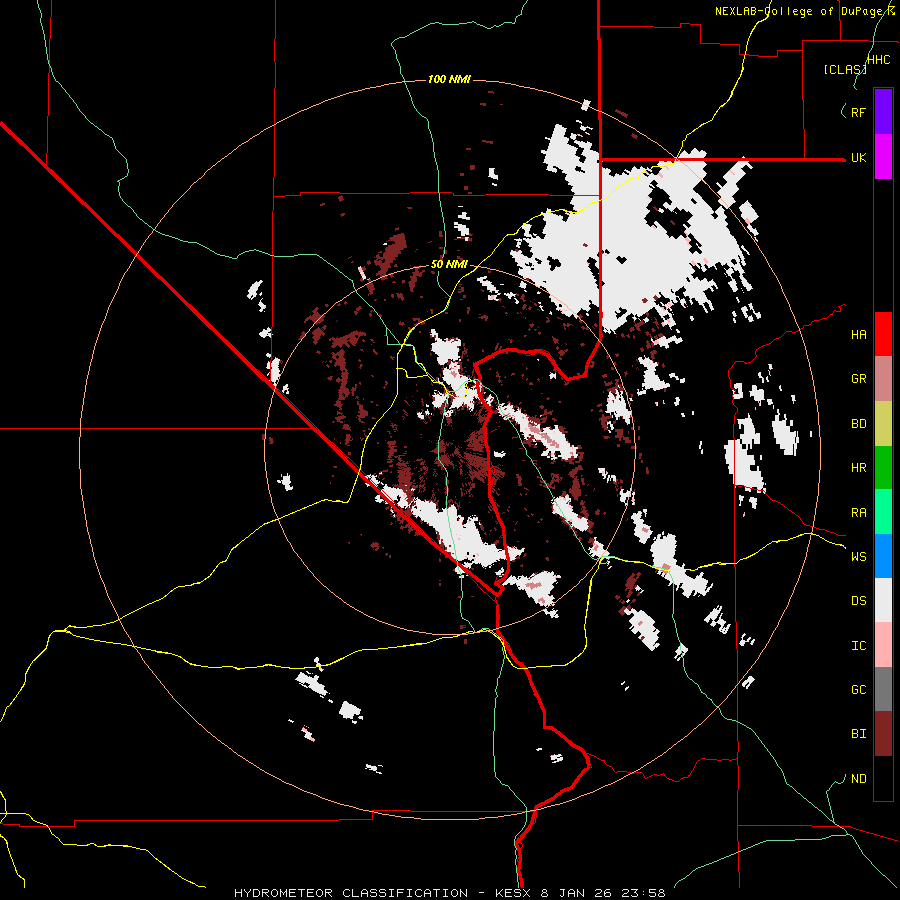Viewport: 900px width, 900px height.
Task: Click the "DS" legend label
Action: [858, 601]
